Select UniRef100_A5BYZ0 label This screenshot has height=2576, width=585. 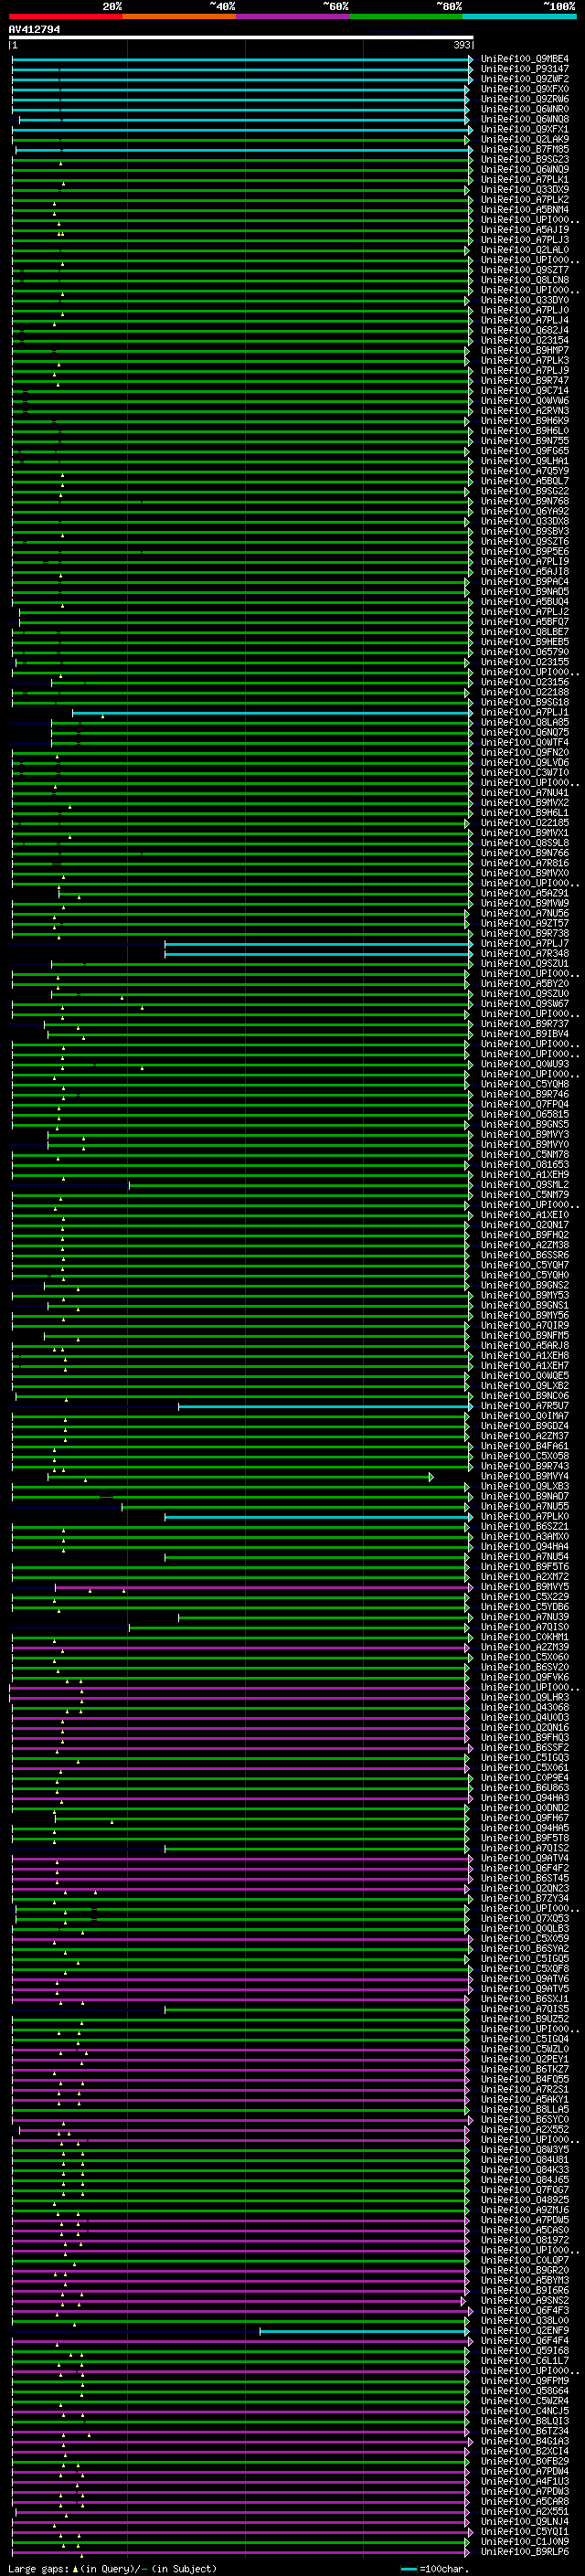pos(524,984)
